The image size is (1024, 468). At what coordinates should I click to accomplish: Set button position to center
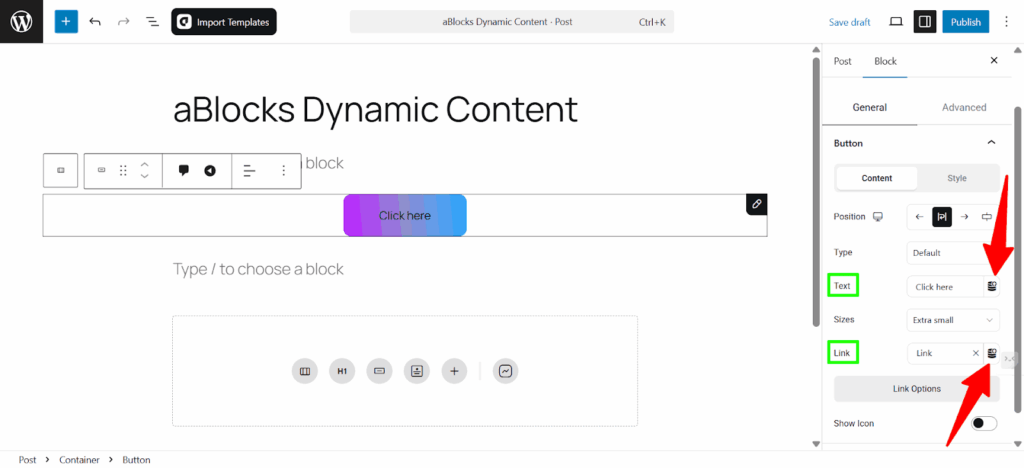click(942, 217)
